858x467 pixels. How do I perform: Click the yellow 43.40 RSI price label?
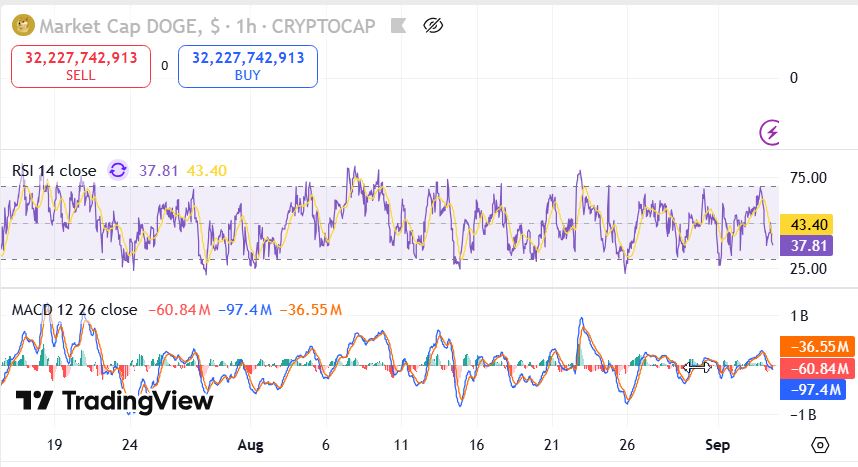[806, 225]
